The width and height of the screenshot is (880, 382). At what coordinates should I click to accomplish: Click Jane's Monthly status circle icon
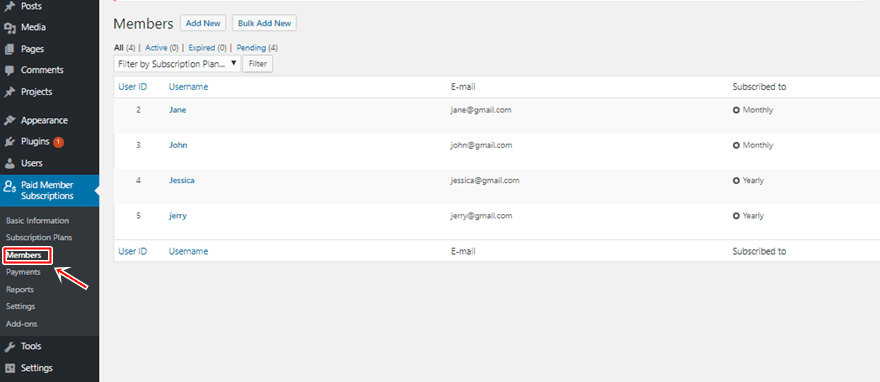[x=736, y=111]
